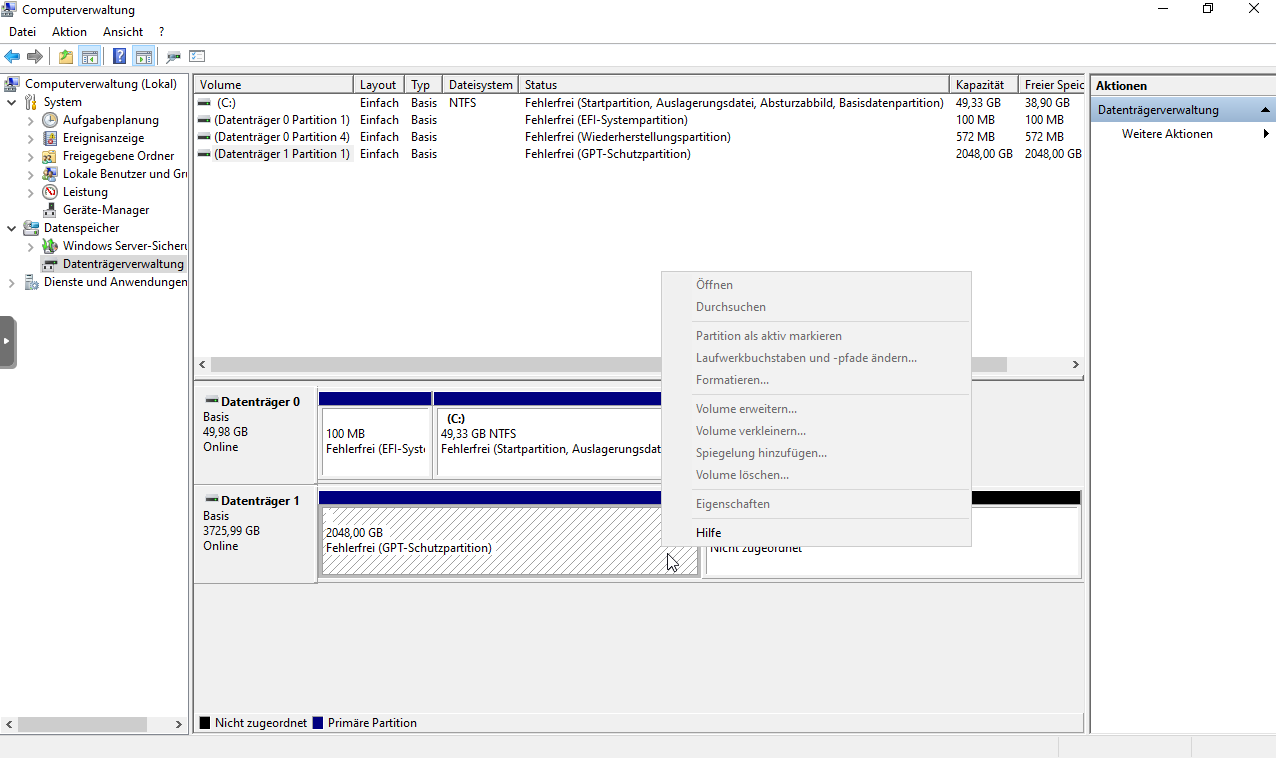This screenshot has width=1276, height=758.
Task: Sort by the Dateisystem column header
Action: (x=481, y=85)
